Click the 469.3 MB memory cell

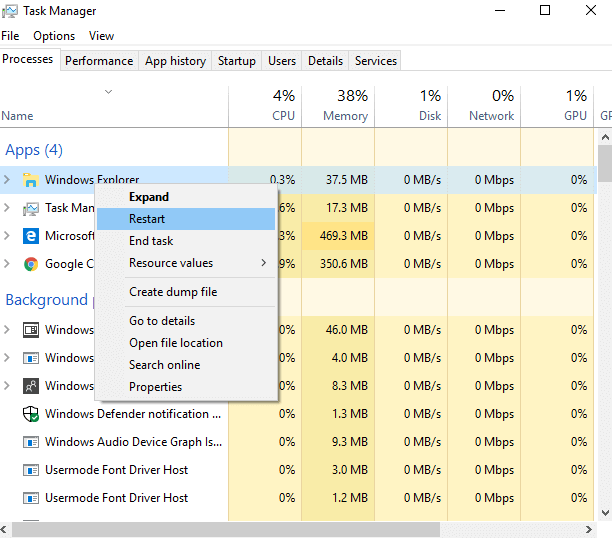[338, 236]
